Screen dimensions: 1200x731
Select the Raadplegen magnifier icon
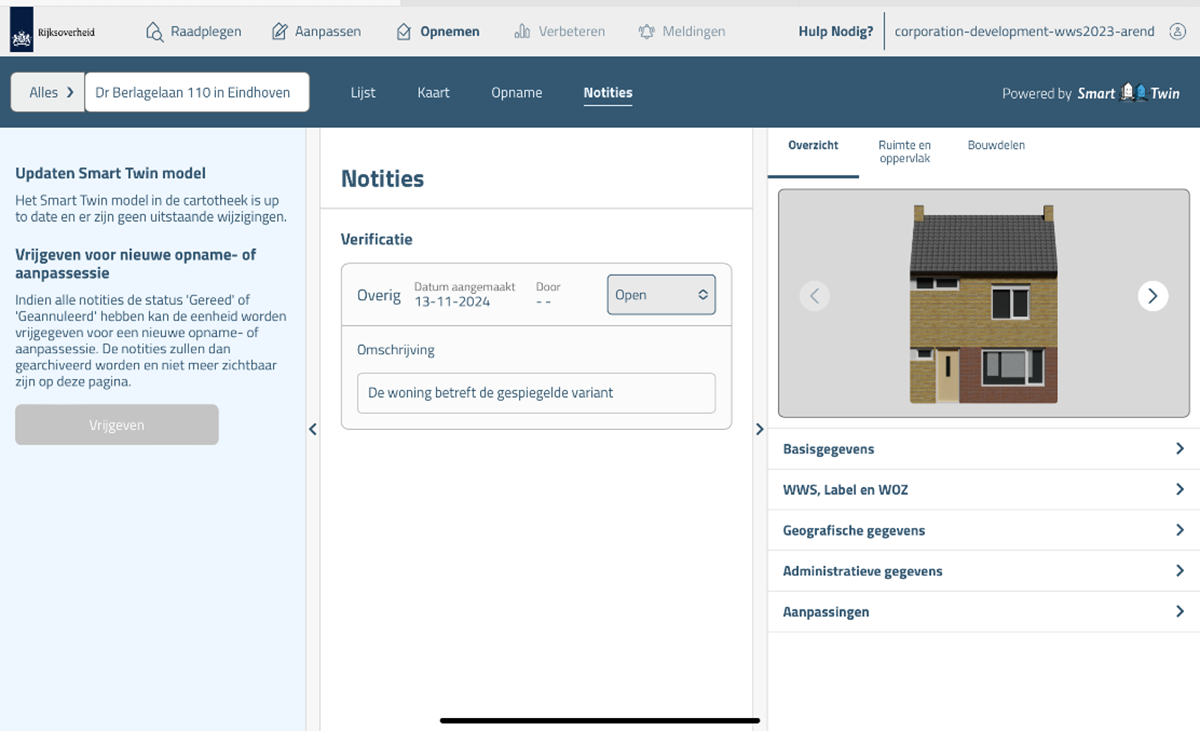pos(153,31)
